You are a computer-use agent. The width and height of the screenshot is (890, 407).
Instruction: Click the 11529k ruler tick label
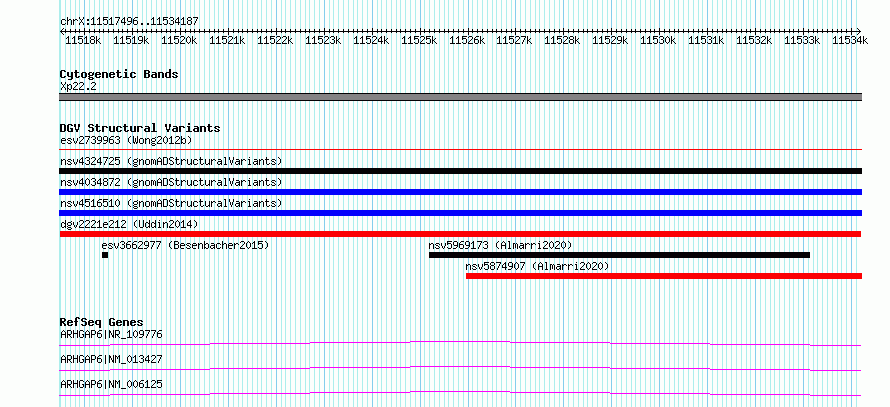(611, 40)
